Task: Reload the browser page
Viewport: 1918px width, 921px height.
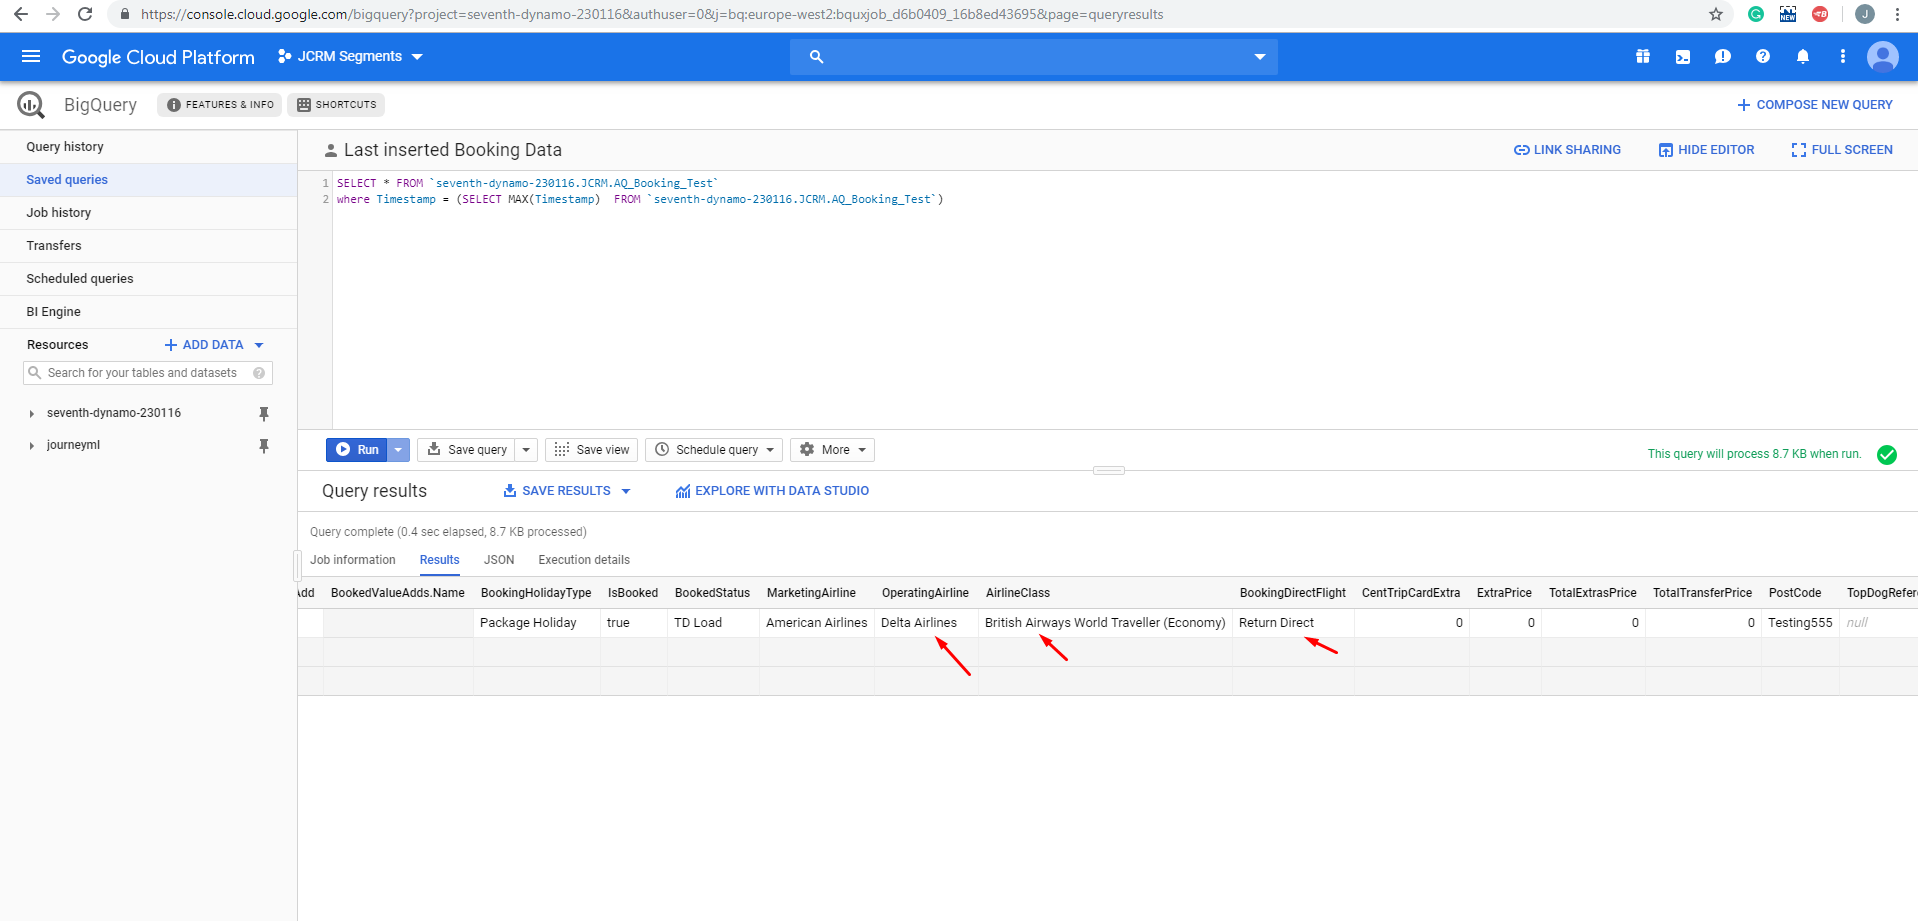Action: point(86,14)
